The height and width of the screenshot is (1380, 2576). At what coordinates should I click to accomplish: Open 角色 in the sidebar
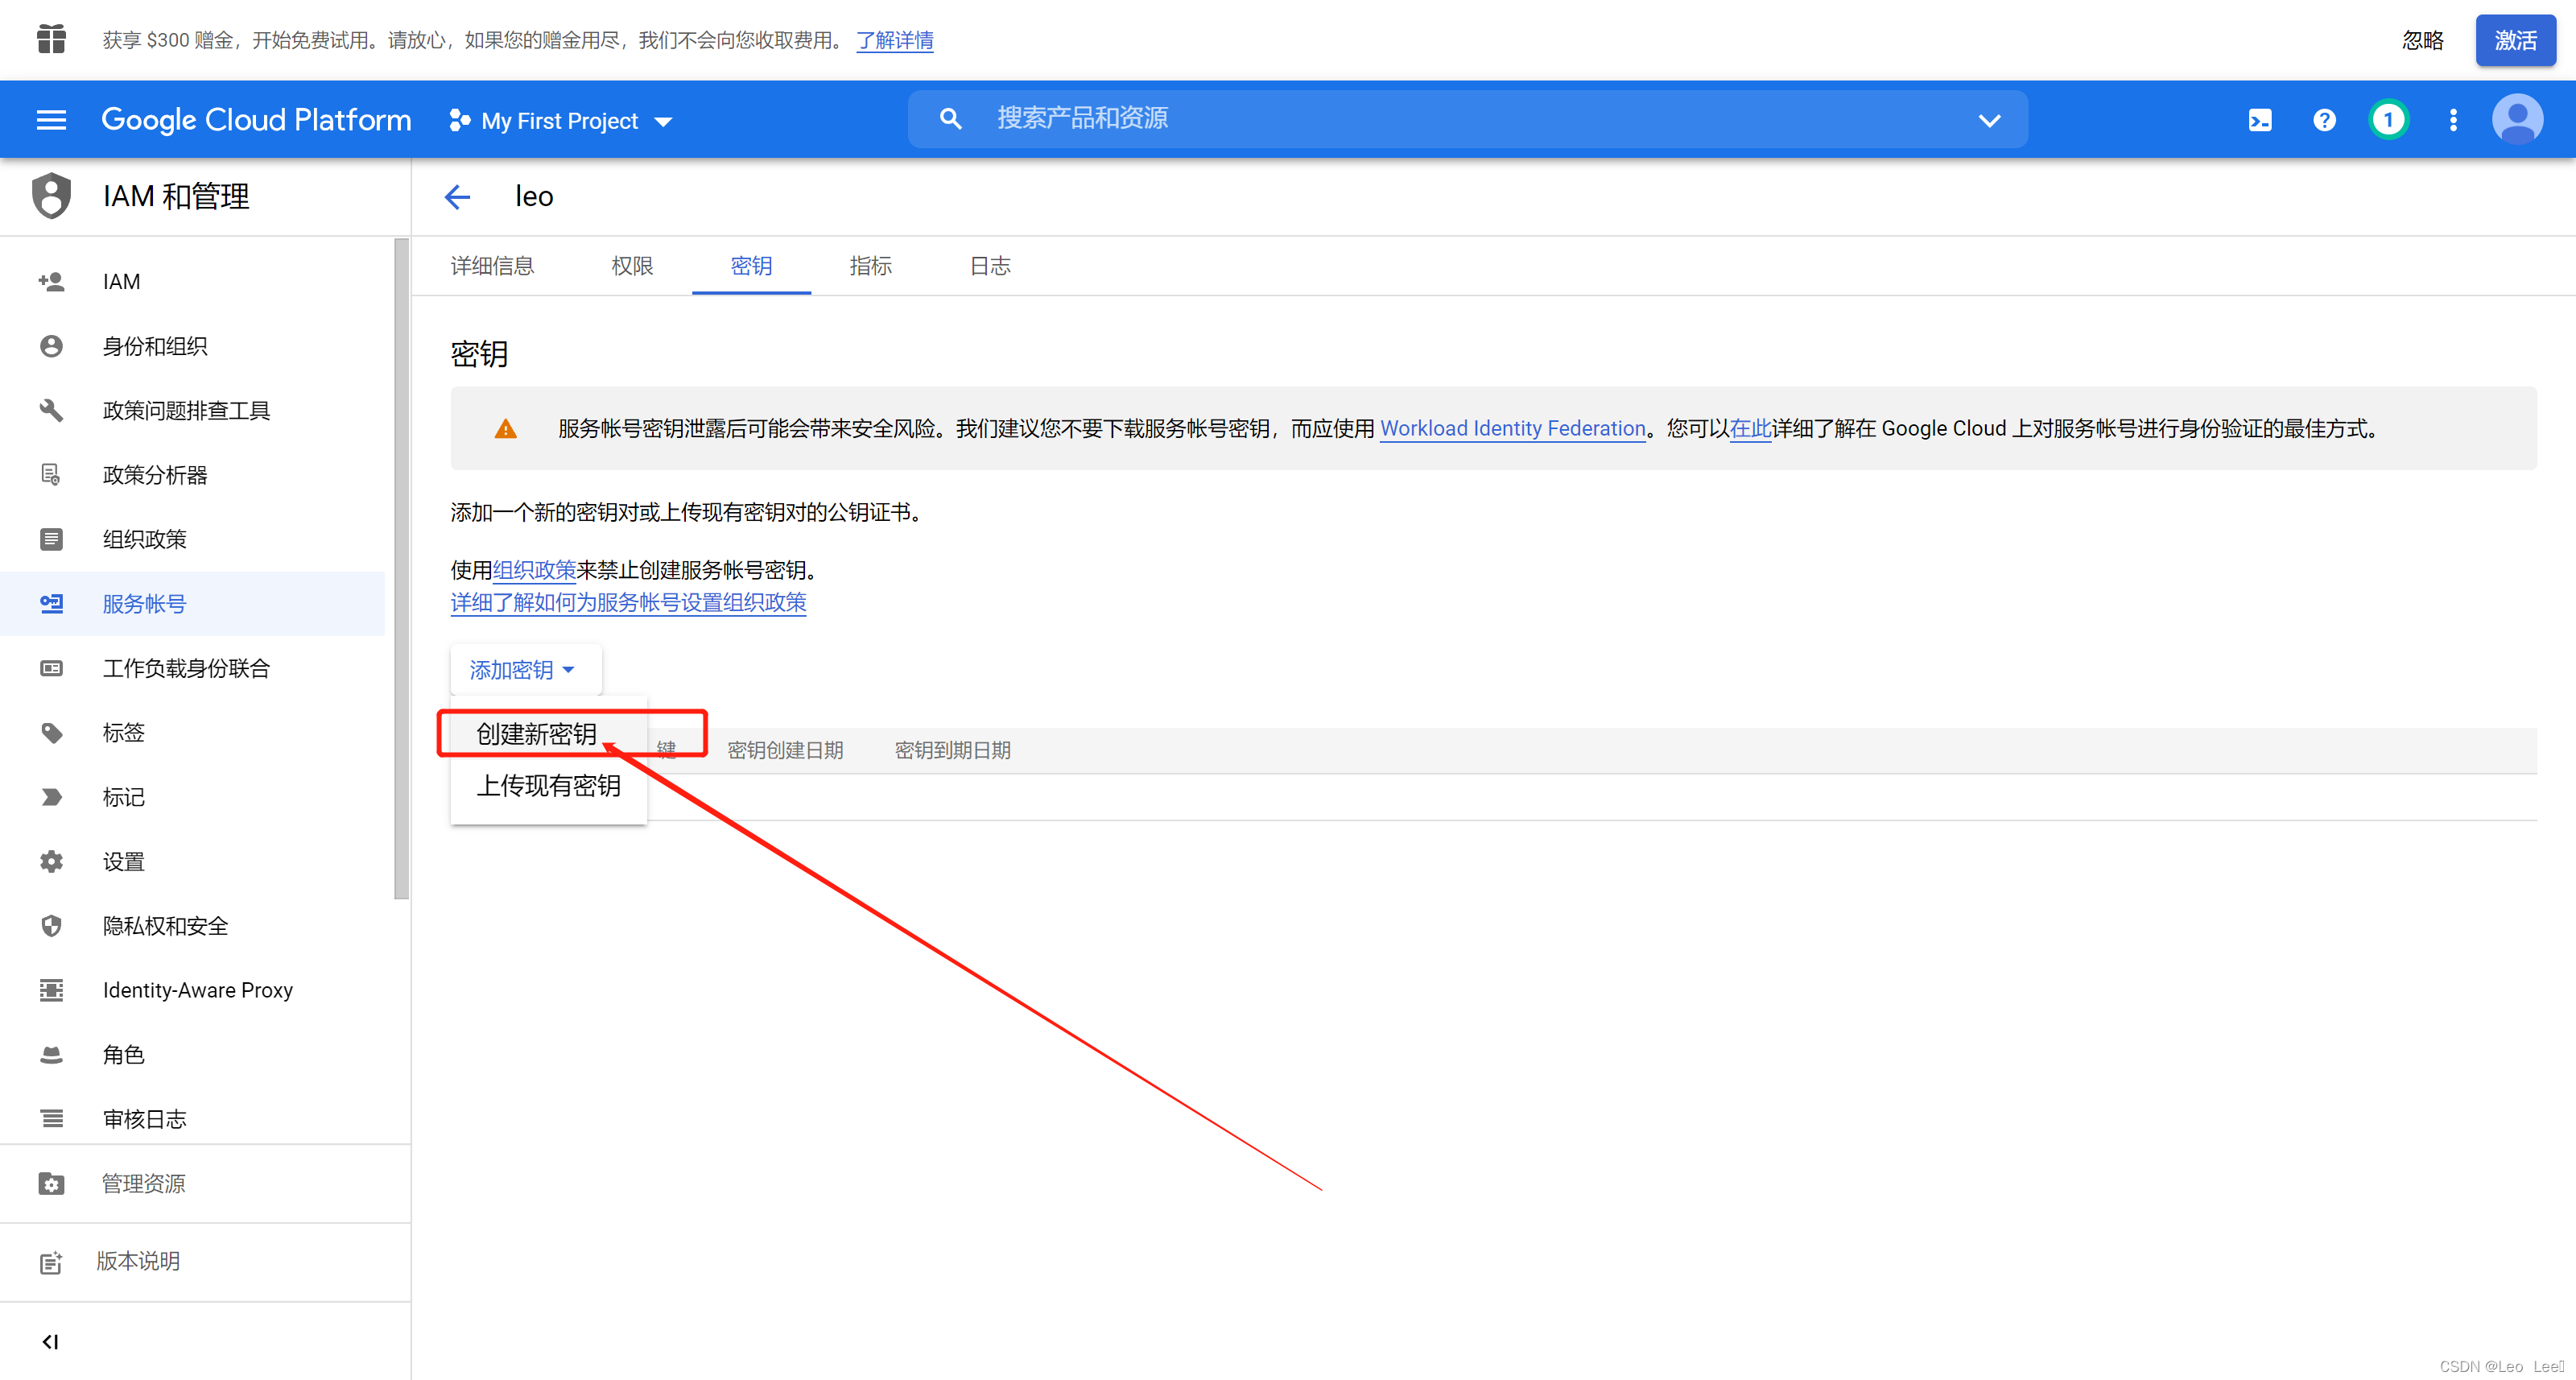click(124, 1054)
